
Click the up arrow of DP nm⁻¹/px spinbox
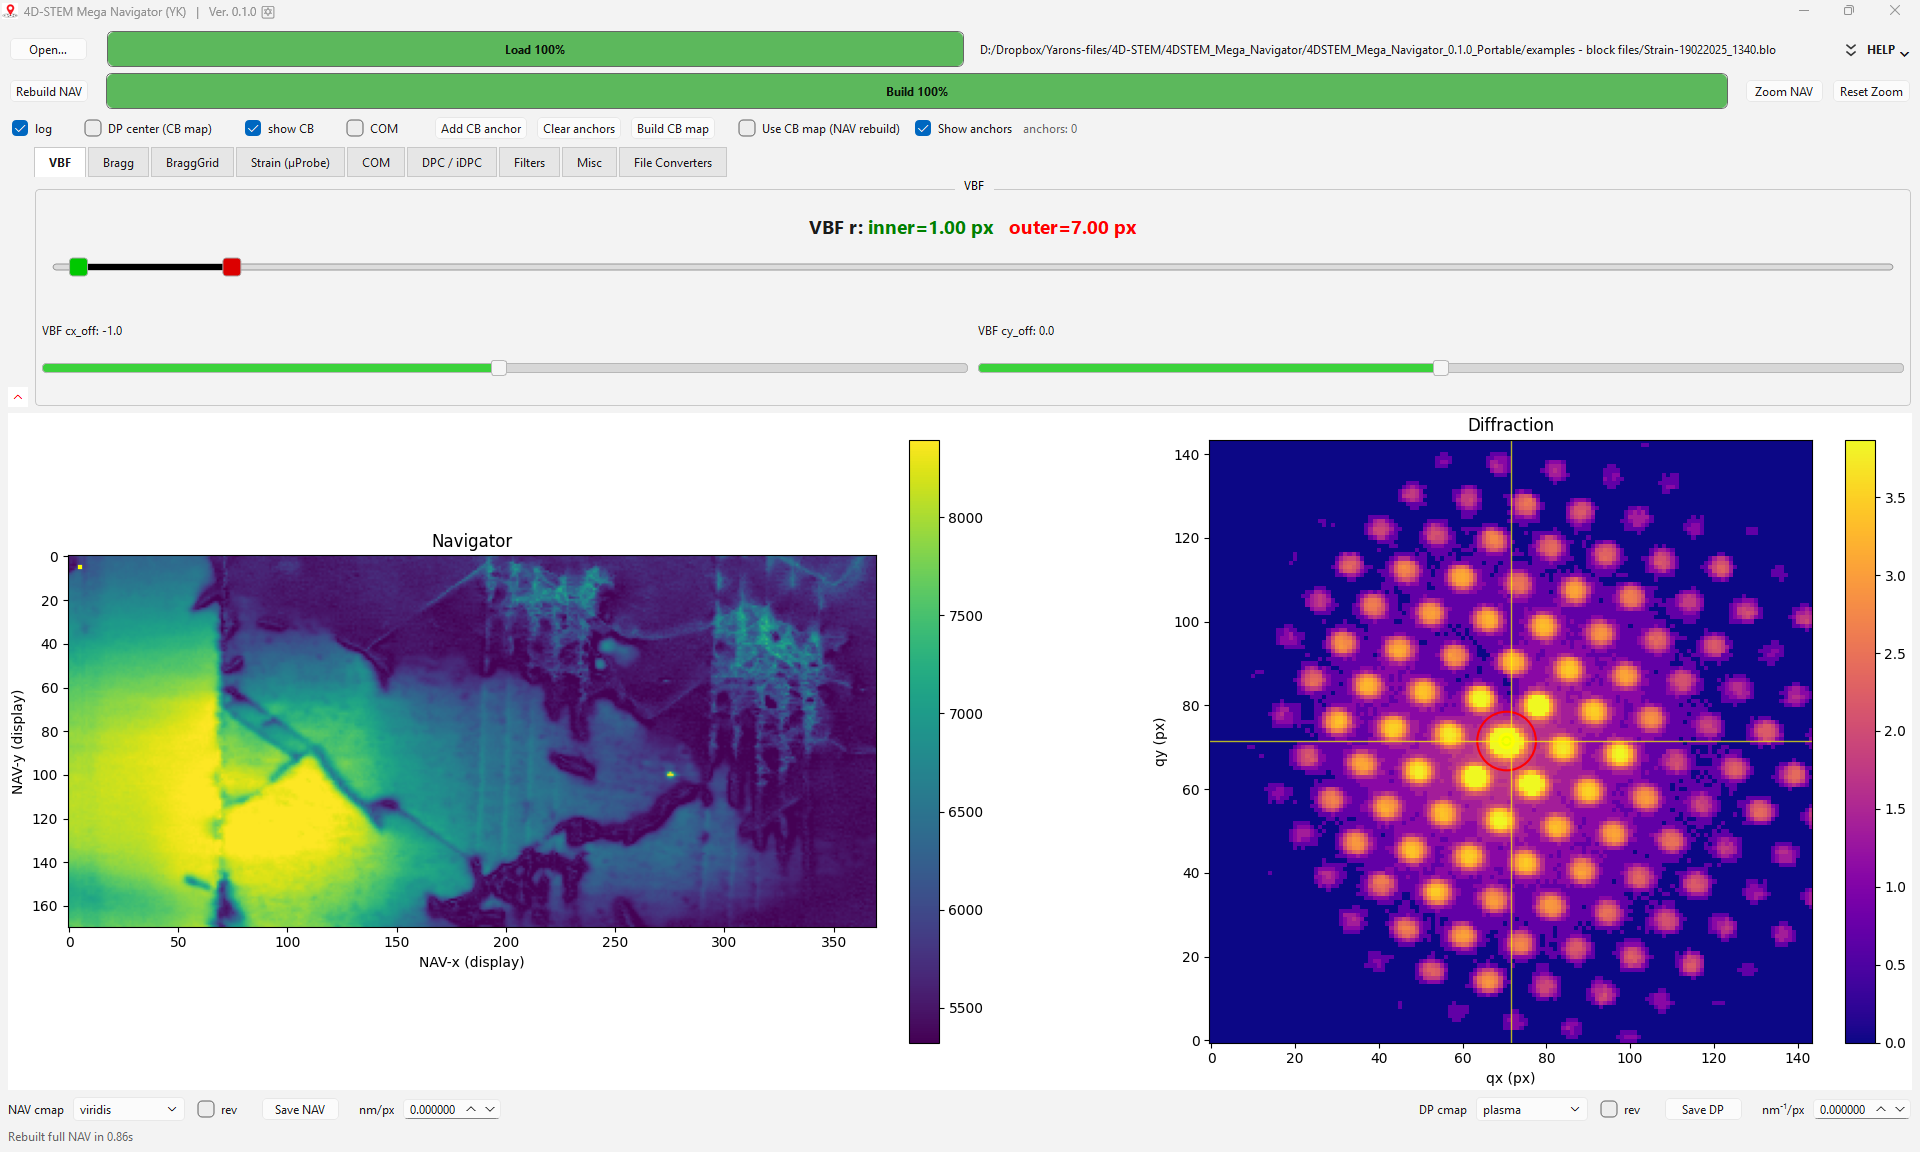coord(1881,1109)
